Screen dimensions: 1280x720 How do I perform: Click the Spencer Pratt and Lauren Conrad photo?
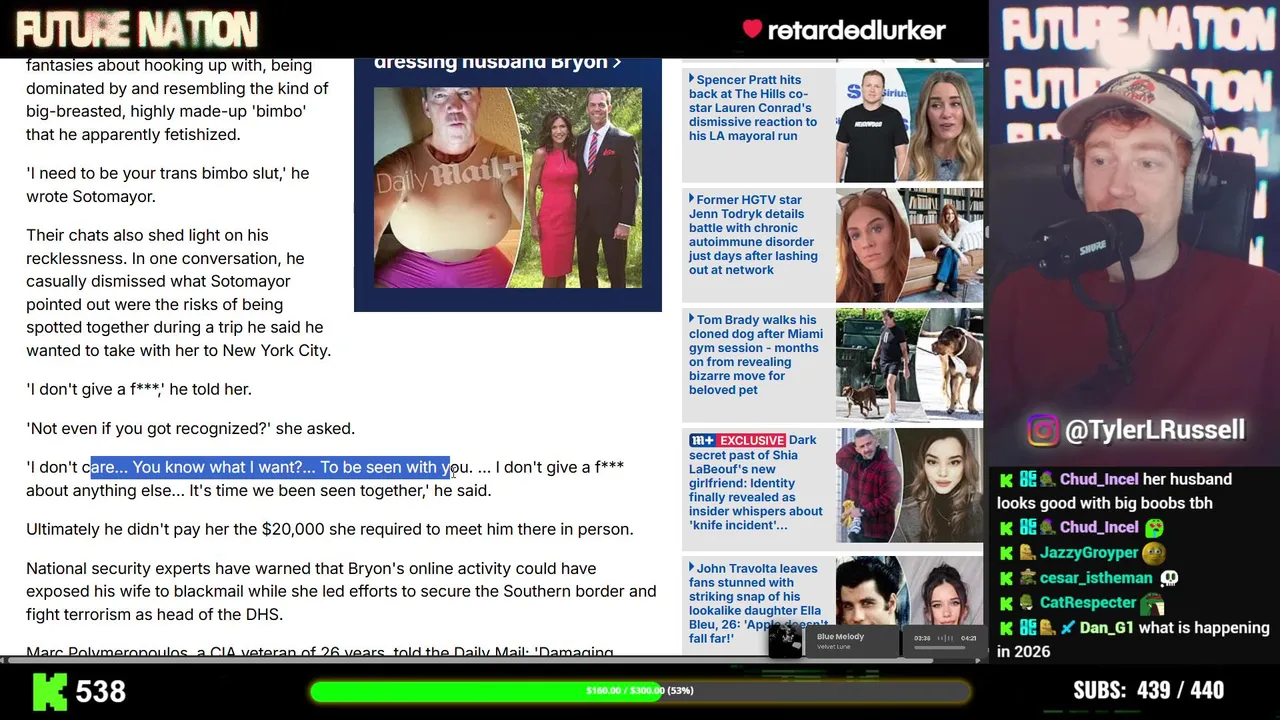tap(909, 125)
